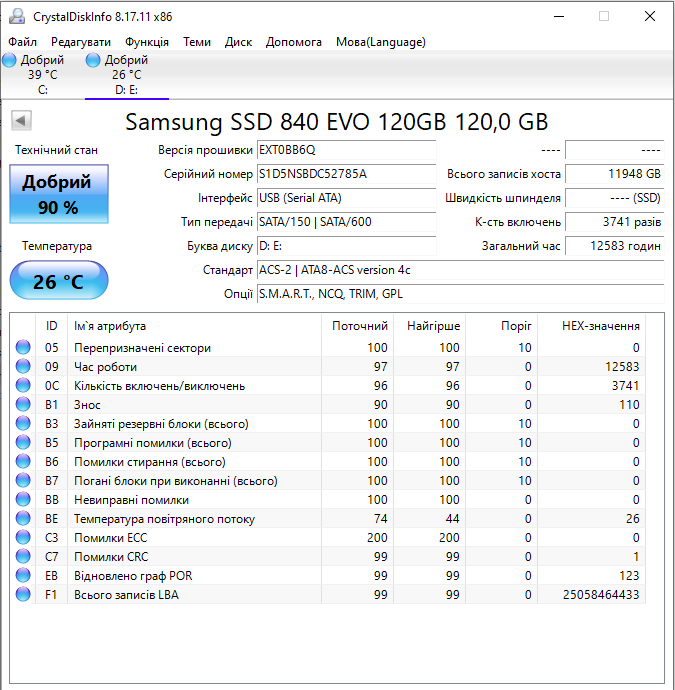Viewport: 675px width, 690px height.
Task: Click the total host writes value 11948 GB
Action: tap(614, 174)
